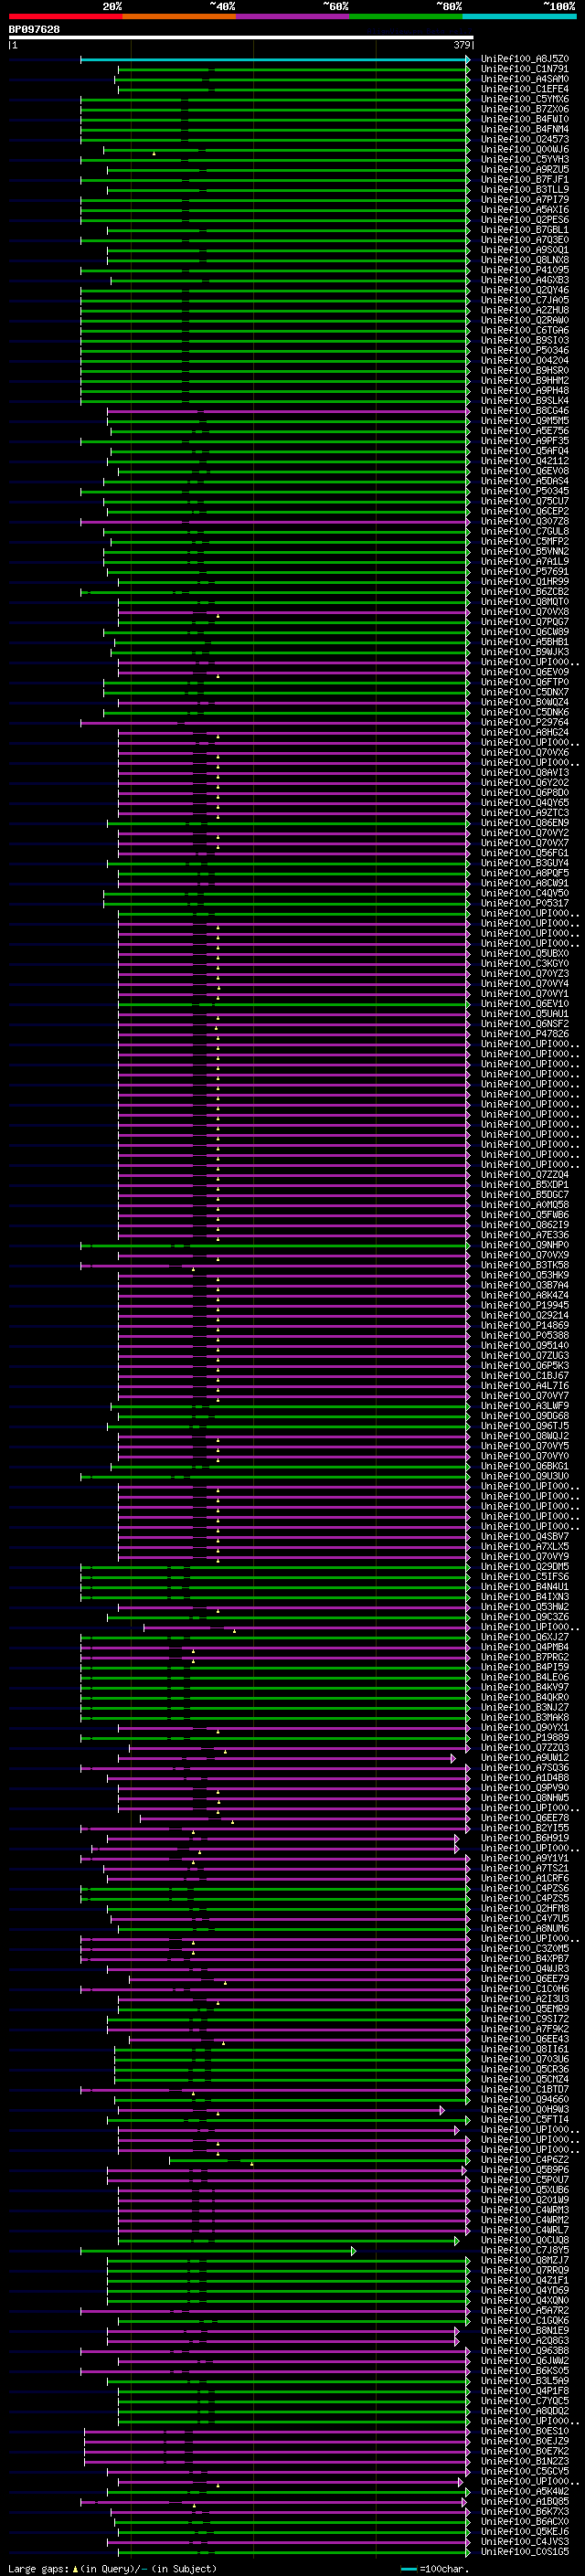585x2576 pixels.
Task: Select hit label UniRef100_Q00WJ6
Action: [x=524, y=149]
